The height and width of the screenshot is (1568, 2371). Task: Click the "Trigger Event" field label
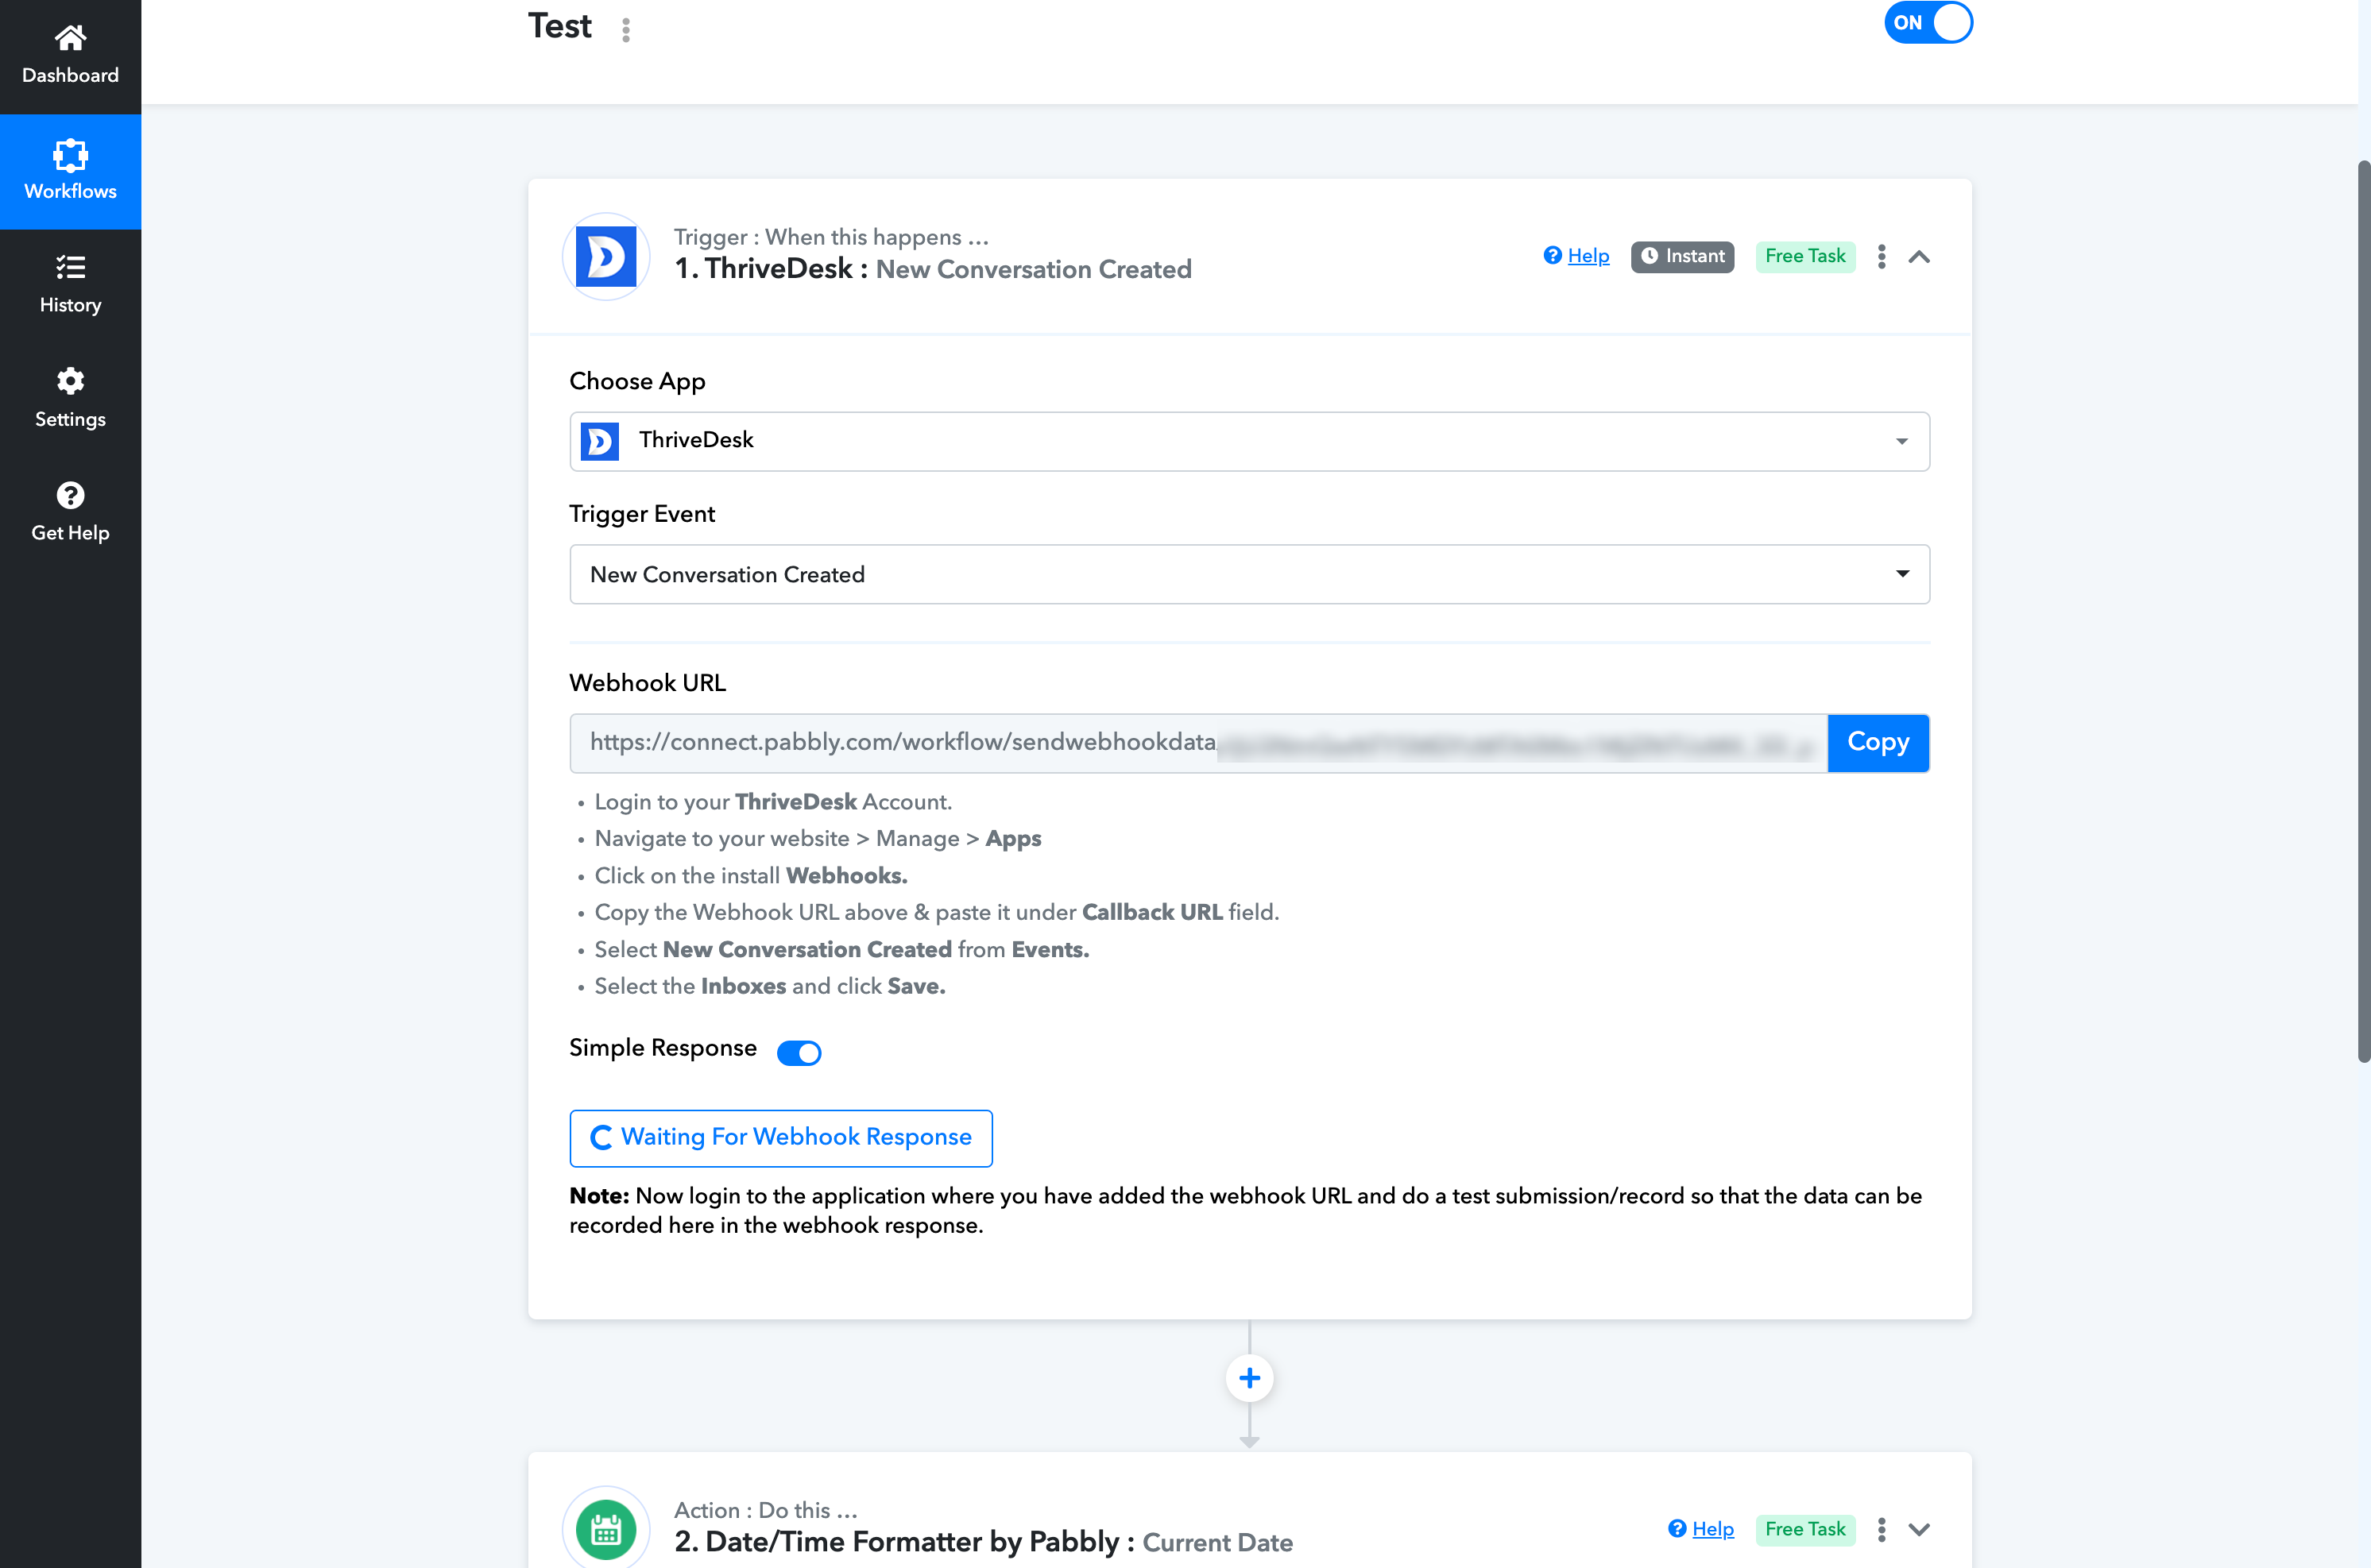tap(642, 514)
